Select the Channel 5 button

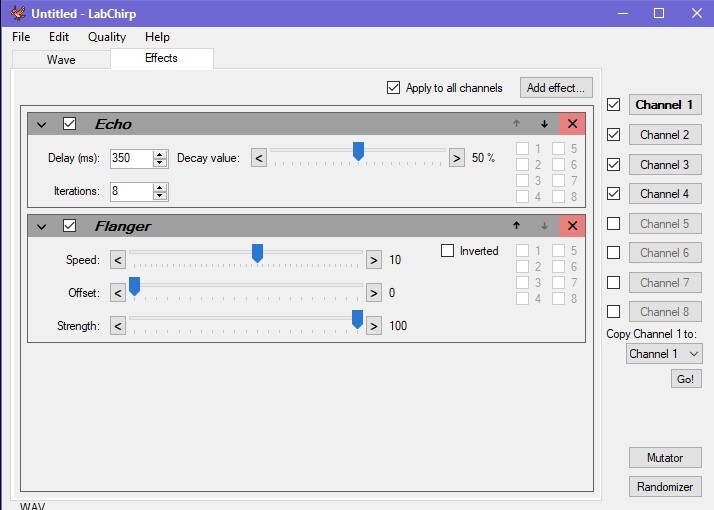tap(665, 224)
